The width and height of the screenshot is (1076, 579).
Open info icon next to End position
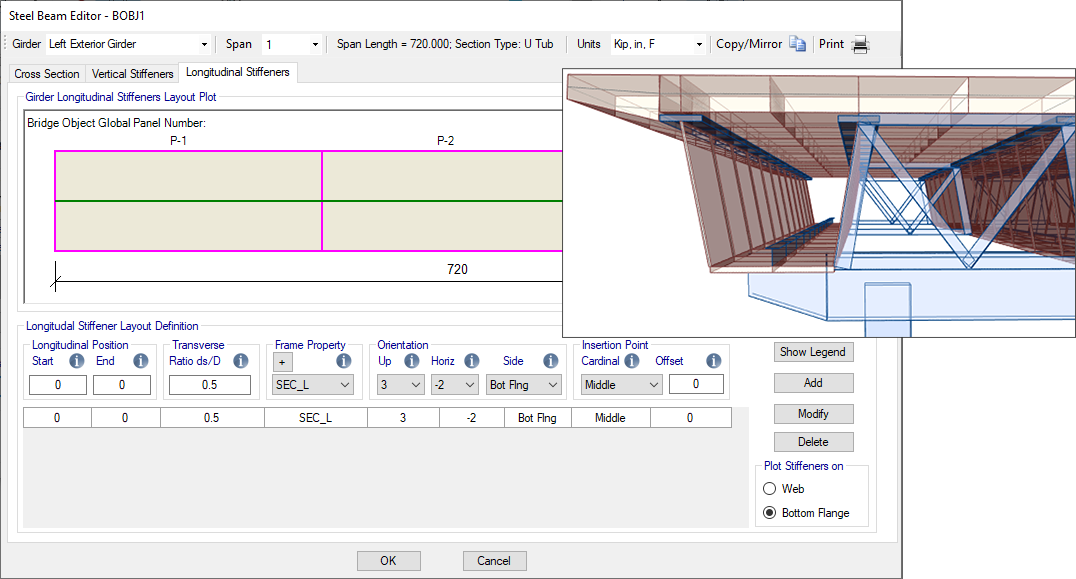coord(141,361)
